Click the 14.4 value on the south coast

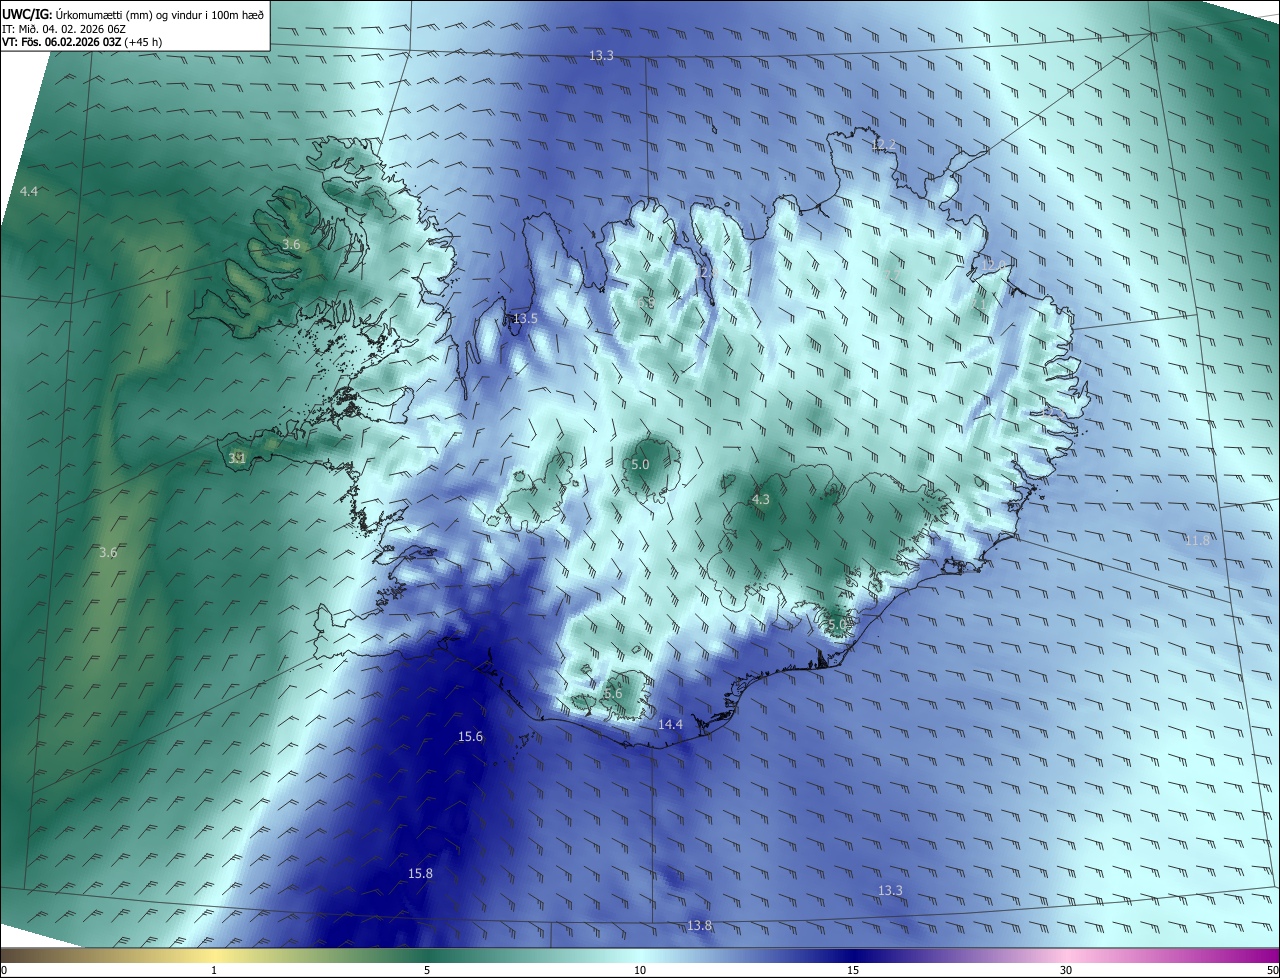pyautogui.click(x=670, y=725)
